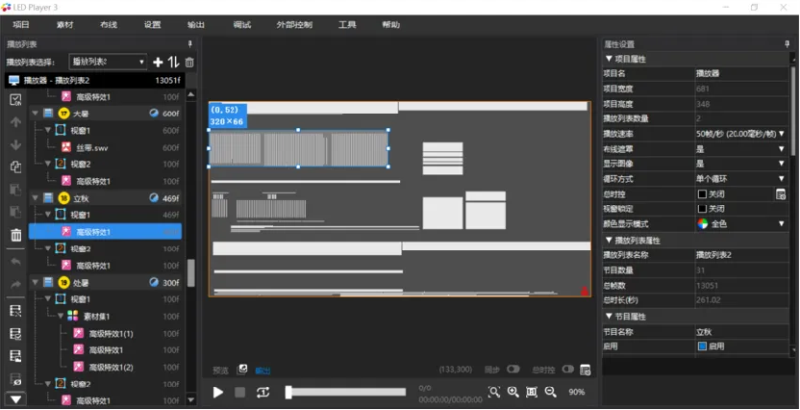The width and height of the screenshot is (800, 410).
Task: Open the timing schedule icon near bottom toggles
Action: click(x=585, y=369)
